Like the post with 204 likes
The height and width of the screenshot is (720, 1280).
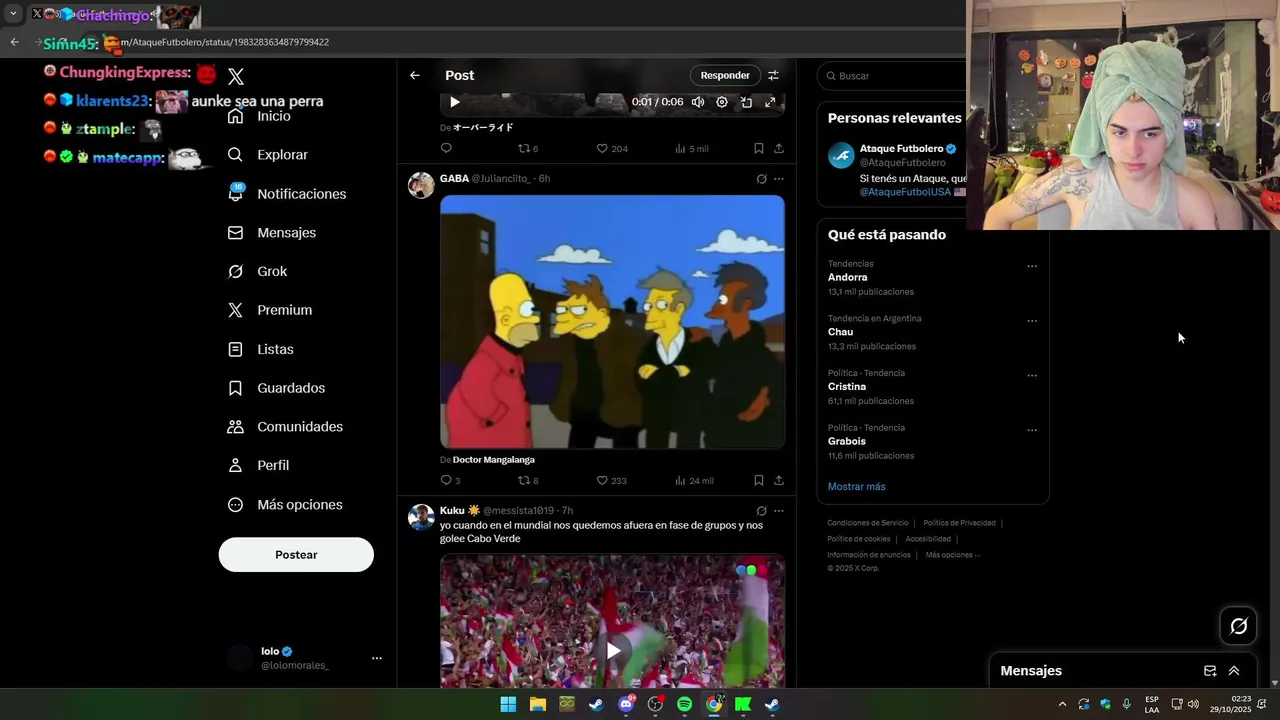point(612,148)
